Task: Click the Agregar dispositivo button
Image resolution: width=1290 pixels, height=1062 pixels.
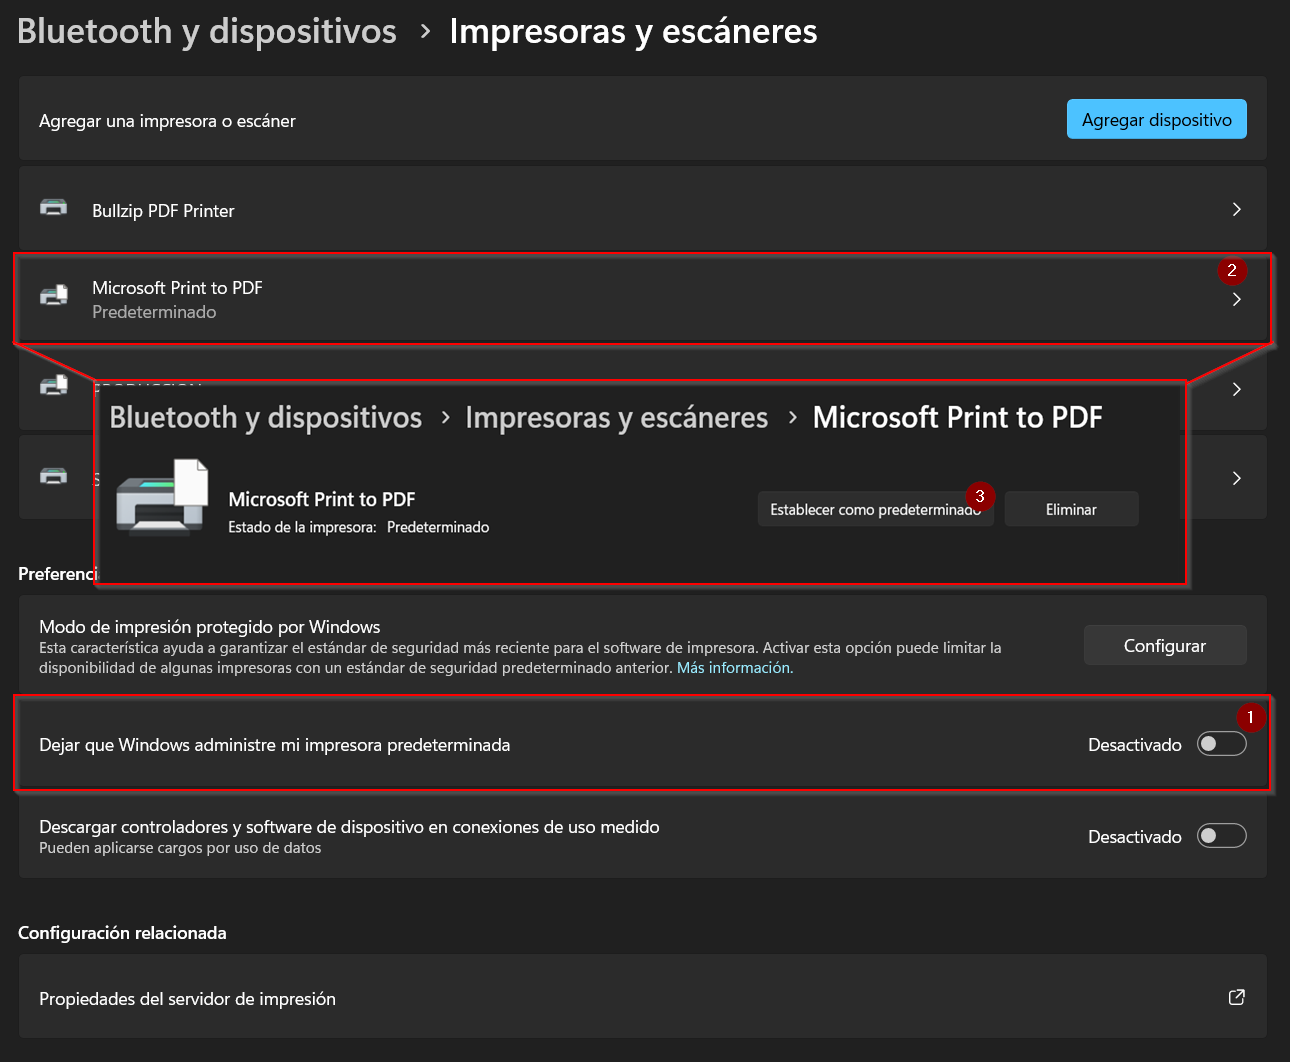Action: (x=1156, y=119)
